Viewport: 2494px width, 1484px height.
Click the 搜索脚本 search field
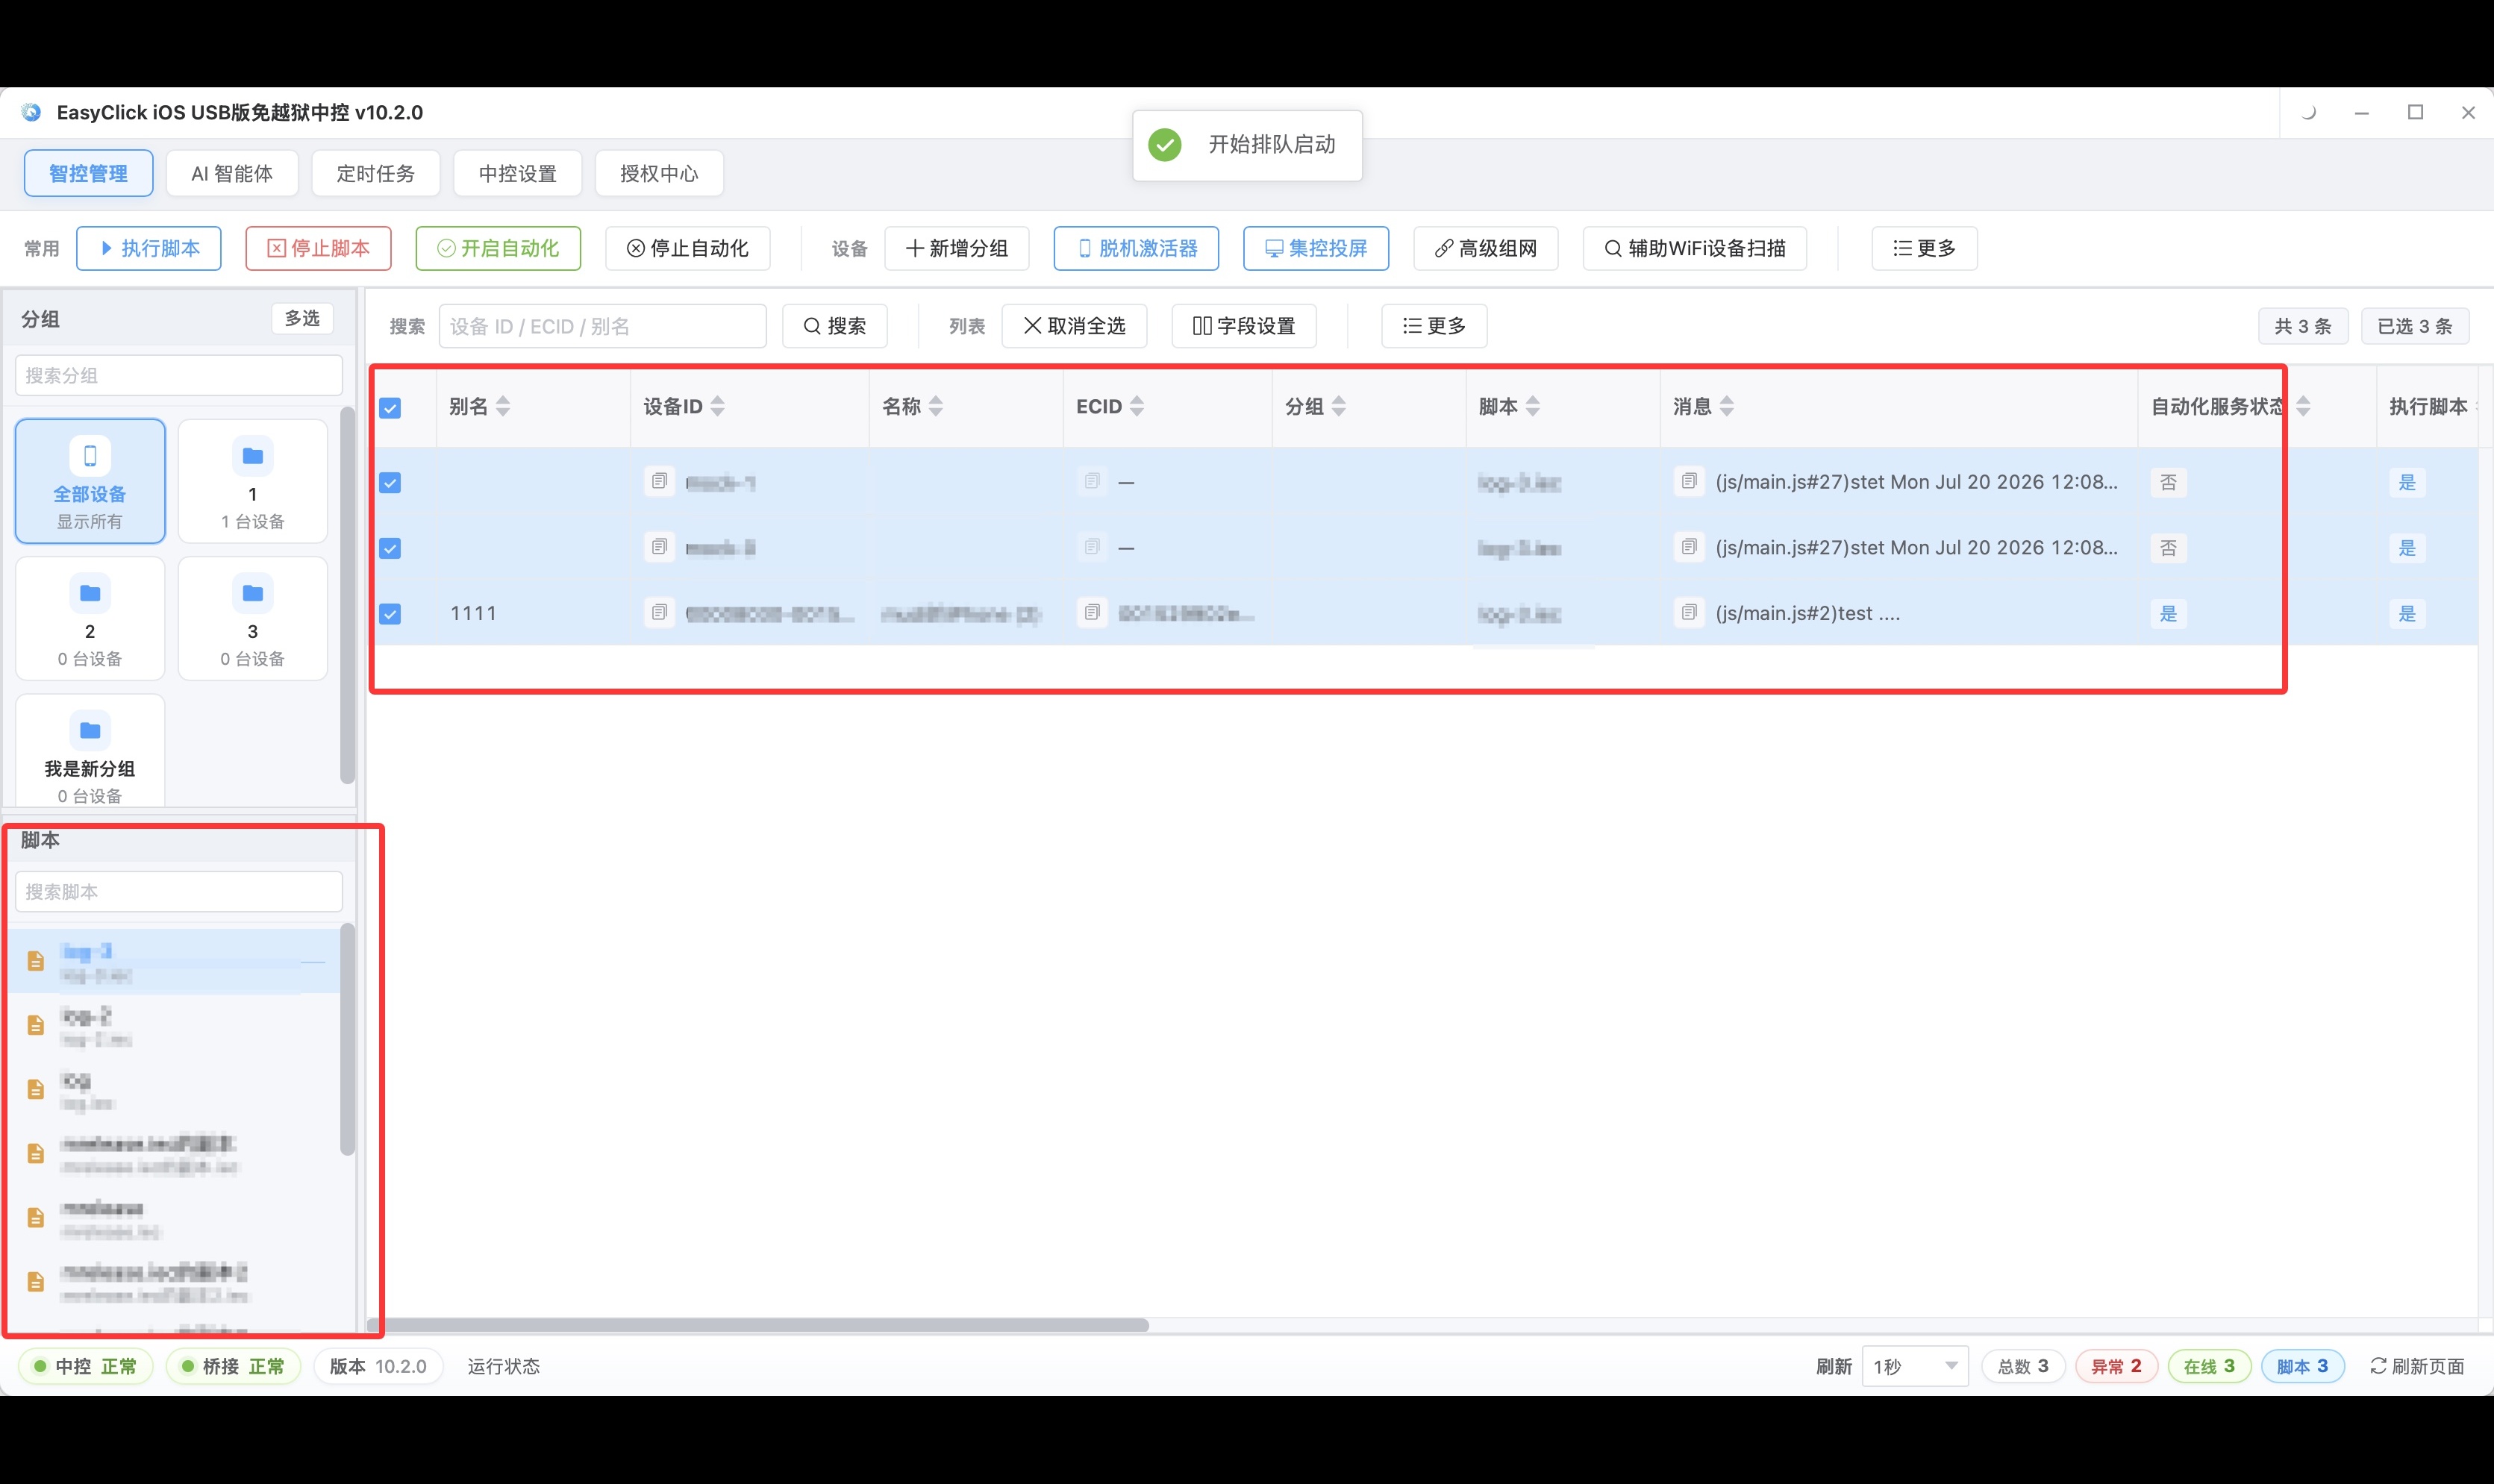[179, 891]
